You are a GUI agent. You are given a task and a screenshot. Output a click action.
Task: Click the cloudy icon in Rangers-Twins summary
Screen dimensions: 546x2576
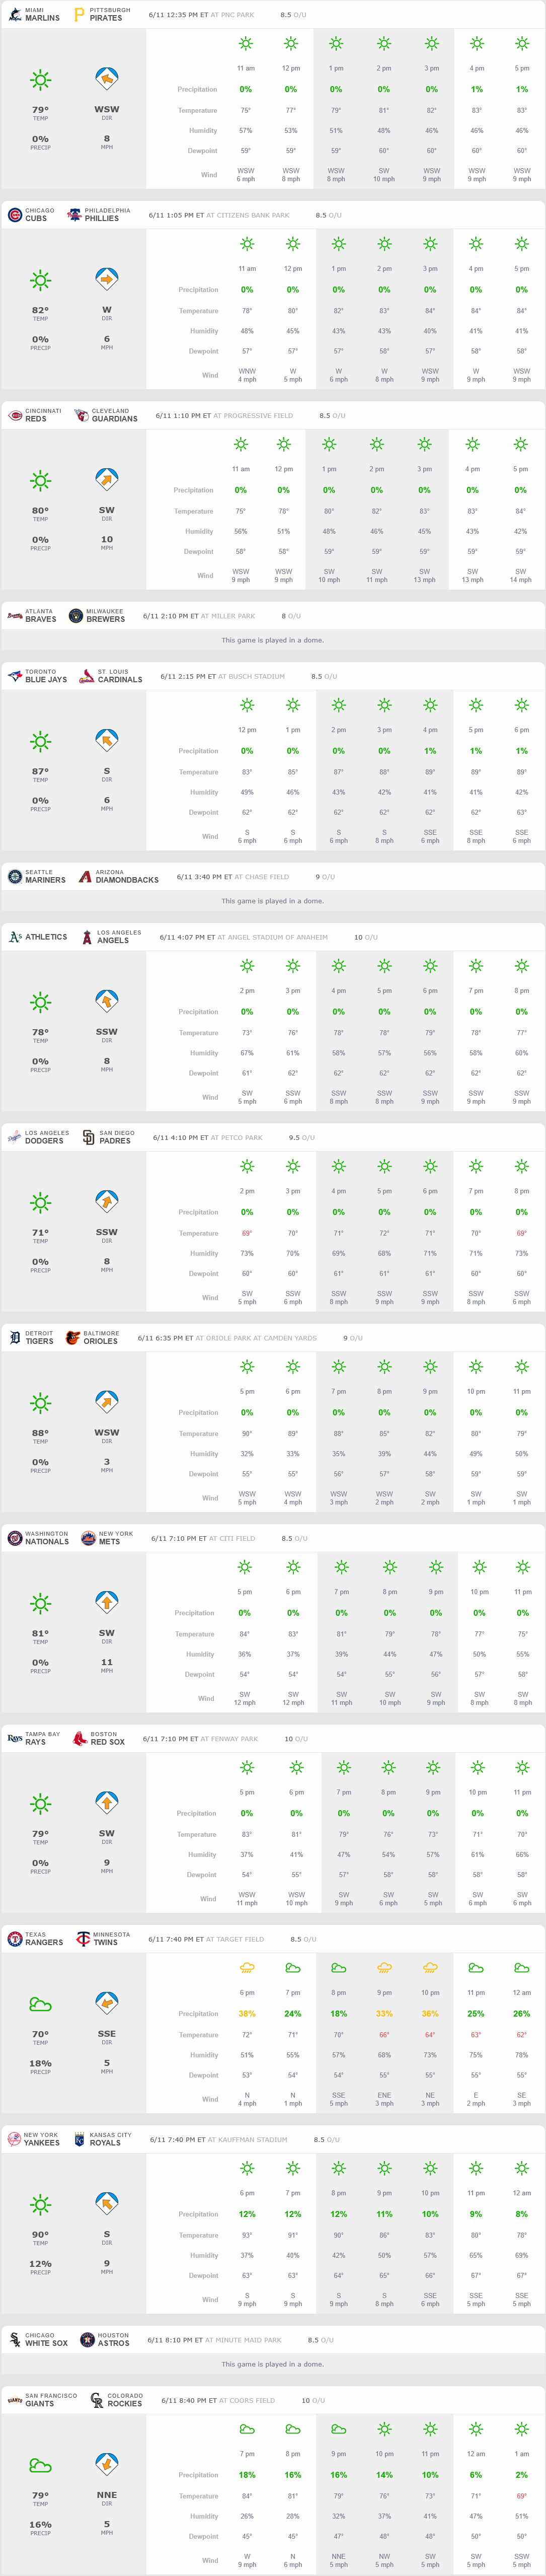point(40,2004)
